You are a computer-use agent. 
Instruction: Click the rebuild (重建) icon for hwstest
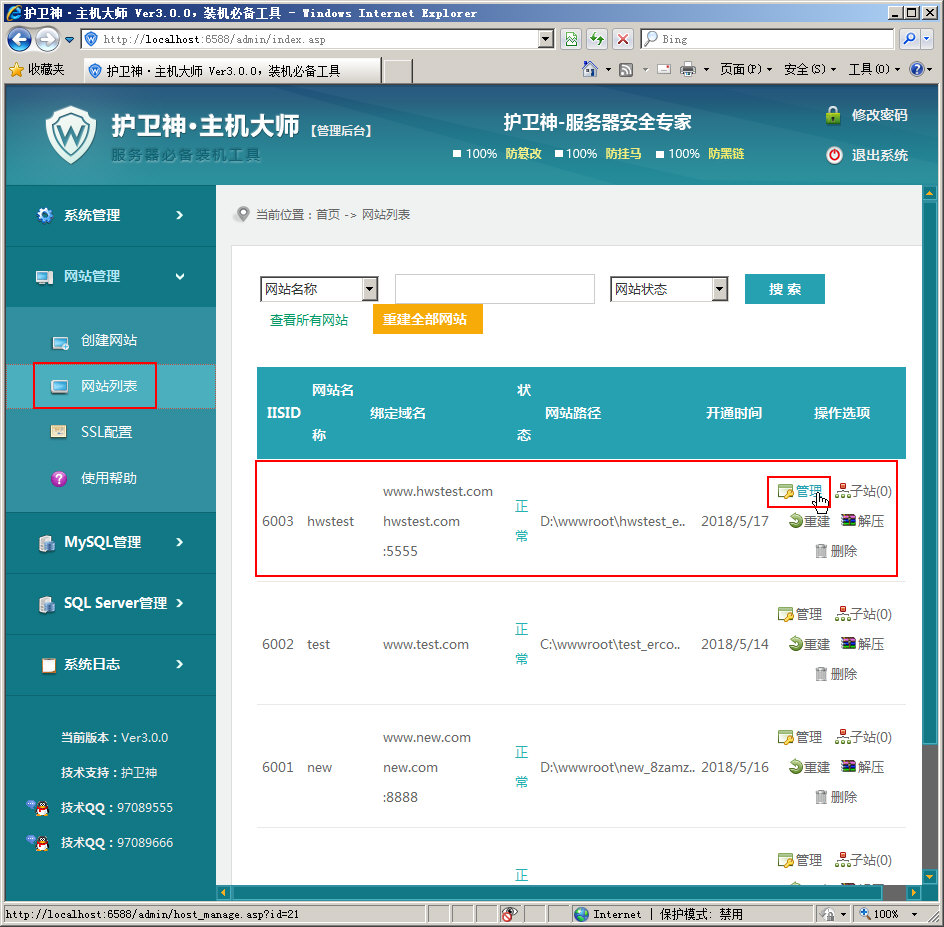796,521
